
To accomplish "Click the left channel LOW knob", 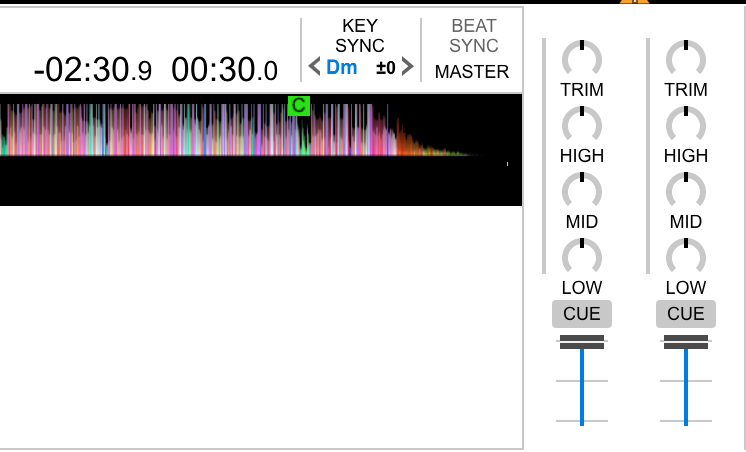I will pos(581,257).
